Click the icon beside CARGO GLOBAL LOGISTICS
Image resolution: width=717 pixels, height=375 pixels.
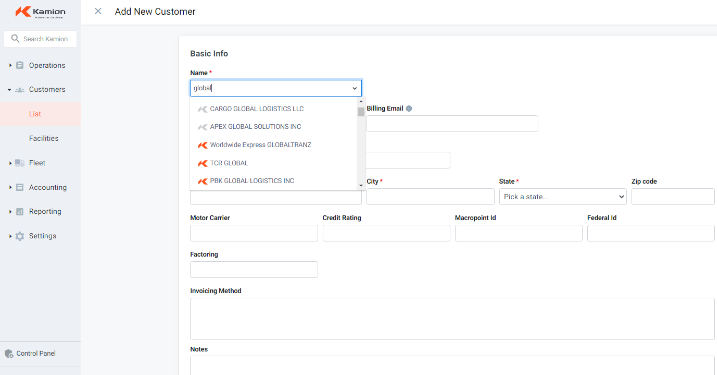click(x=202, y=109)
